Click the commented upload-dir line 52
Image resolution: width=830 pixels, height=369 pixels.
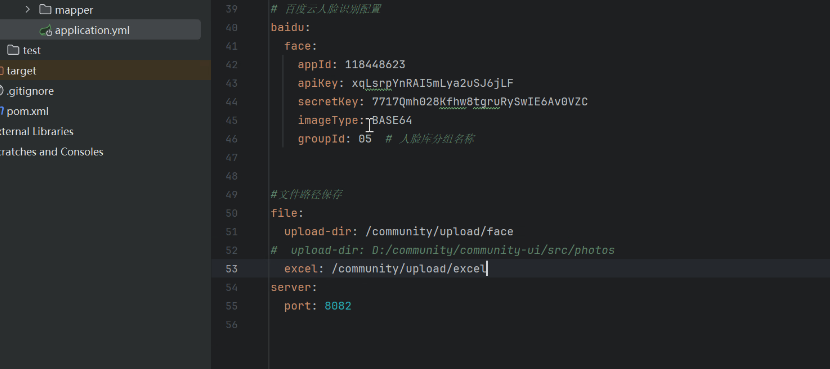tap(443, 250)
